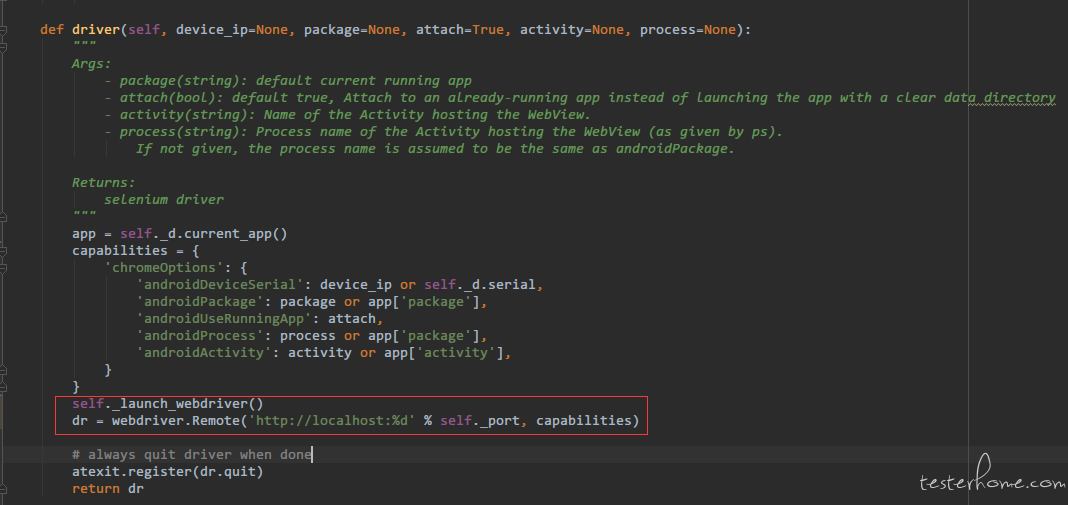Click docstring line 'If not given, the process name'
Viewport: 1068px width, 505px height.
pyautogui.click(x=435, y=149)
